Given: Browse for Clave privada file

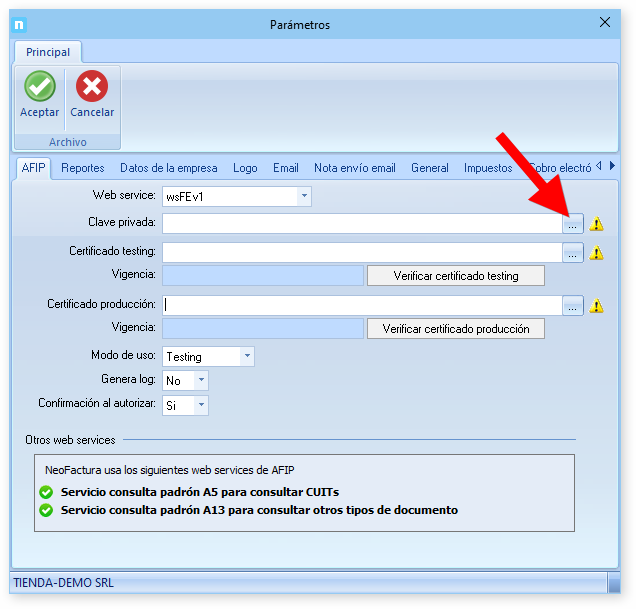Looking at the screenshot, I should pos(572,225).
